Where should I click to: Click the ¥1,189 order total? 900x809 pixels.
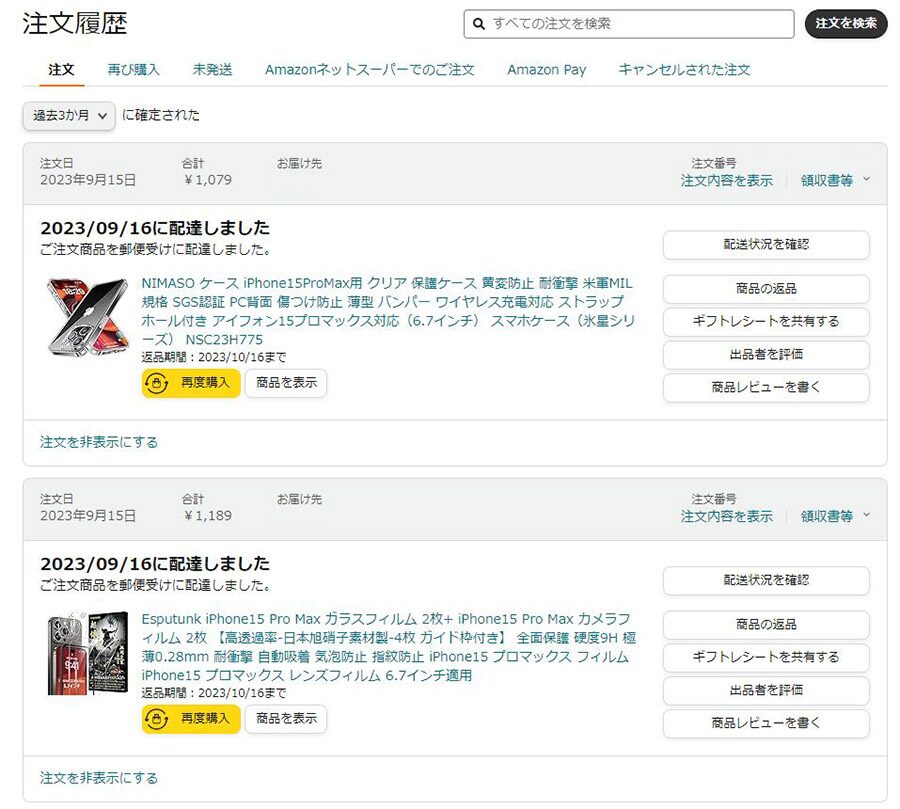click(208, 516)
